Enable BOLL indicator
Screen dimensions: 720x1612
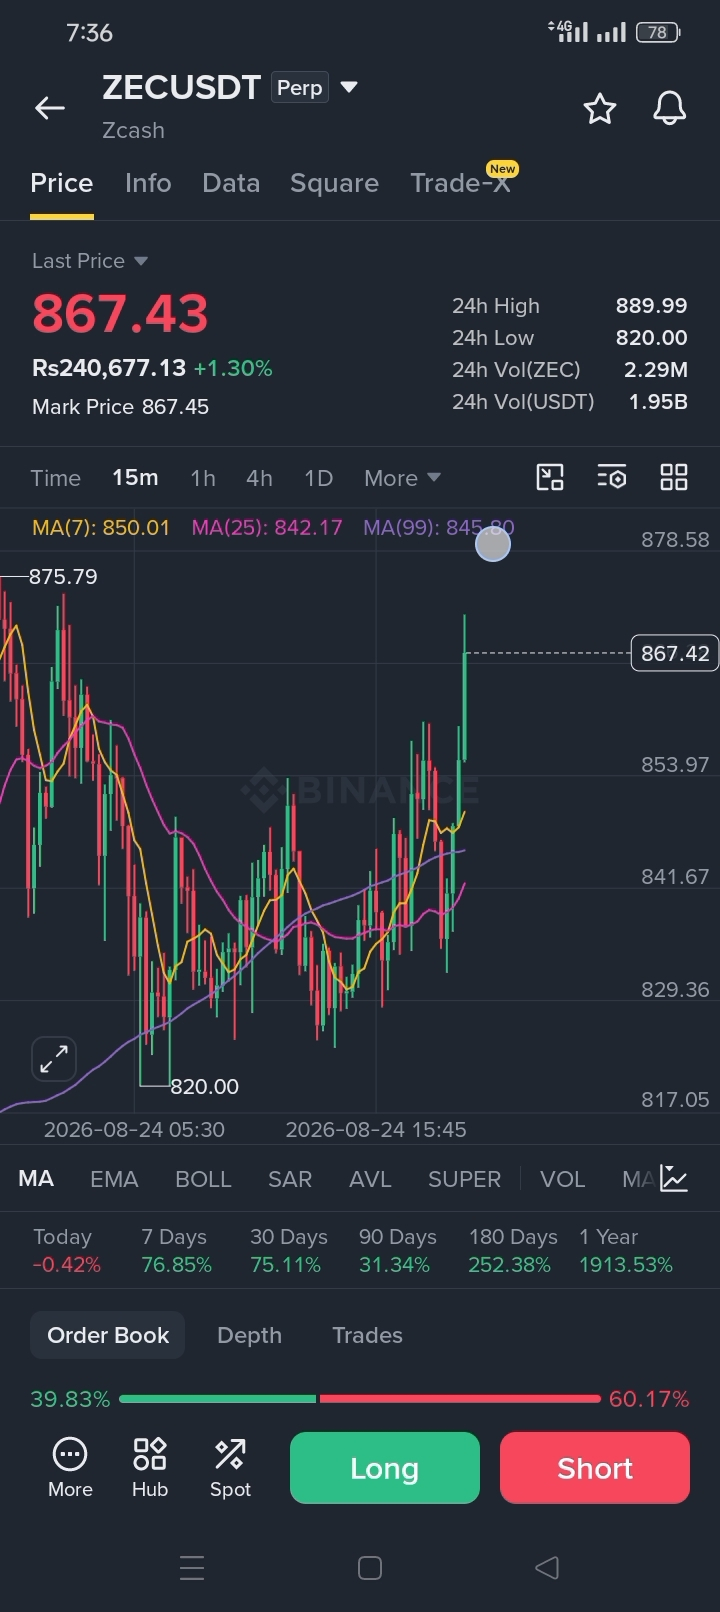tap(203, 1179)
